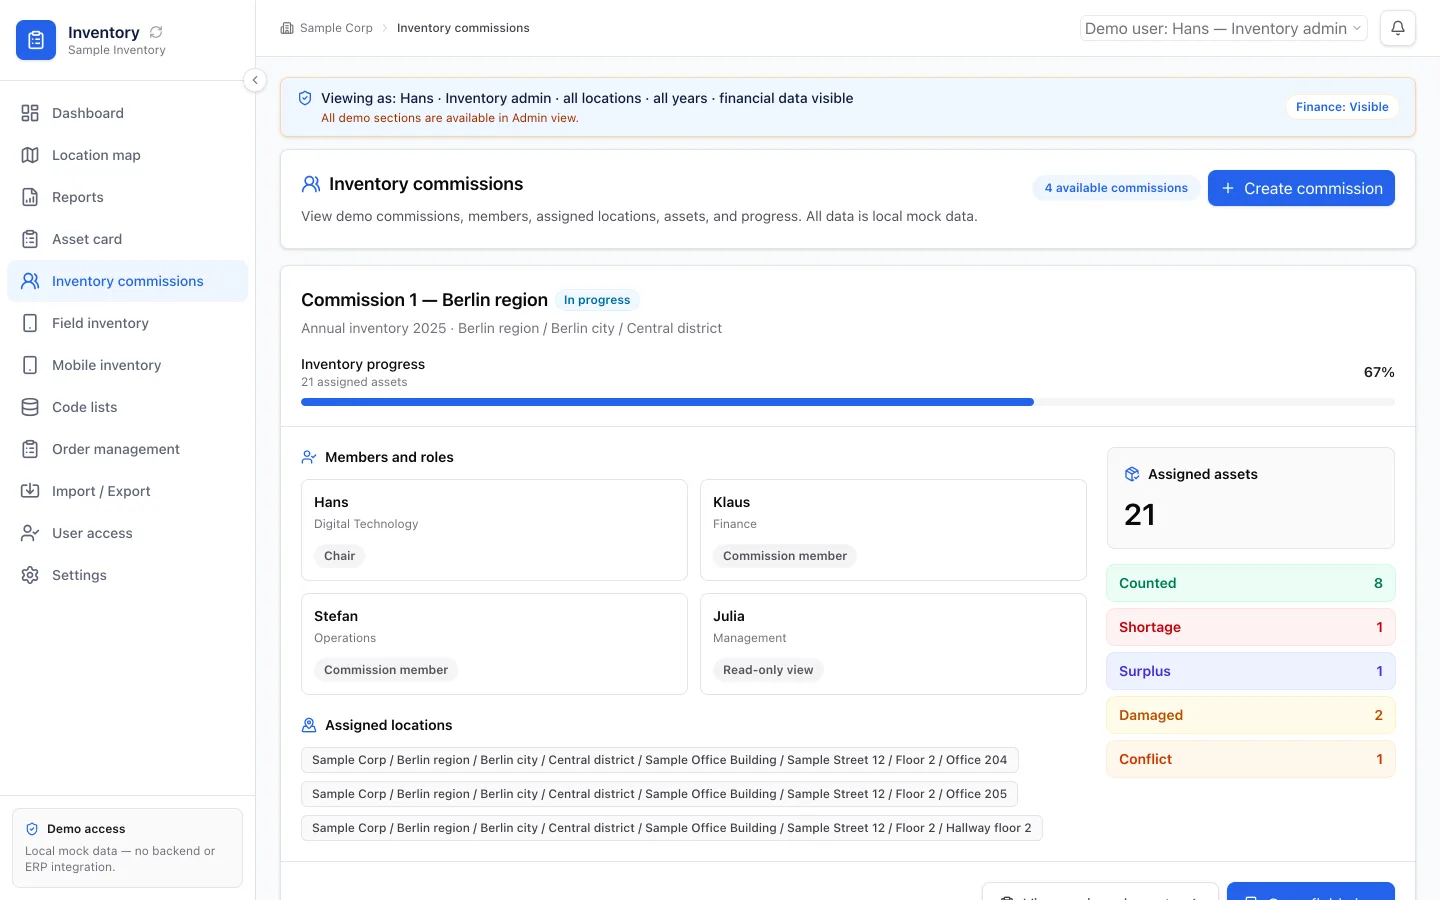Click the Order management clipboard icon
The image size is (1440, 900).
point(30,449)
